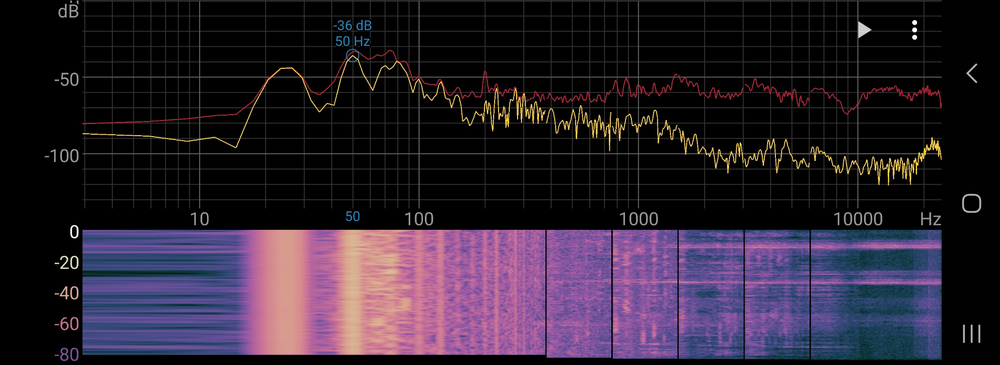Tap the blue 50 frequency axis marker
This screenshot has width=1000, height=365.
353,217
